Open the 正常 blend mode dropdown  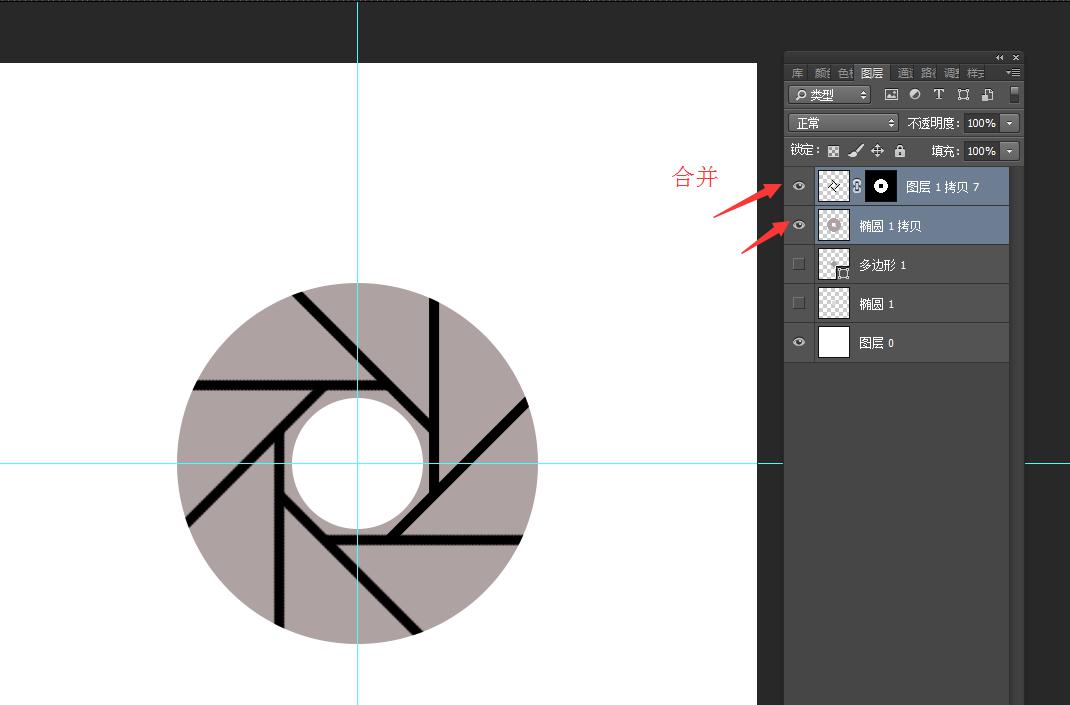coord(843,123)
